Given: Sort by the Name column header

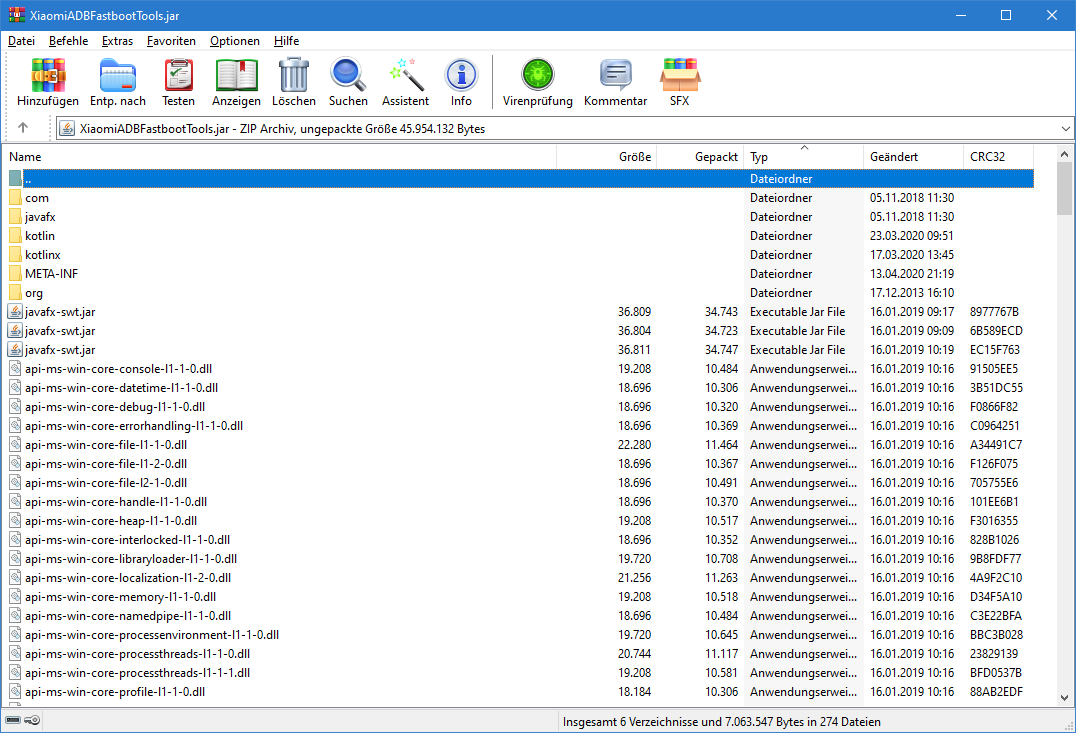Looking at the screenshot, I should (x=279, y=156).
